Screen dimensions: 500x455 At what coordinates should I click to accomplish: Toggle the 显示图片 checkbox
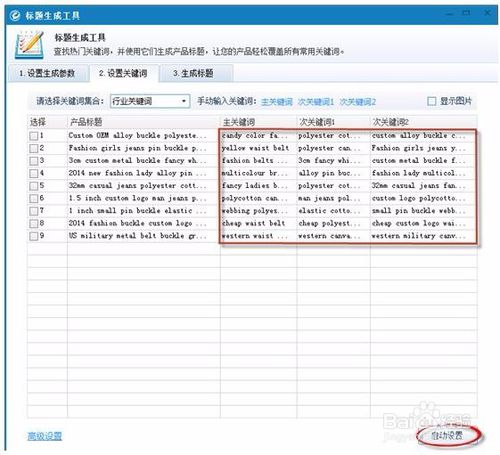click(432, 101)
